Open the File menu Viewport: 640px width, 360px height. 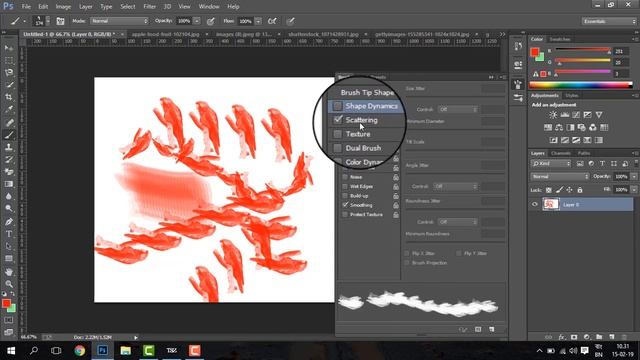pos(26,7)
